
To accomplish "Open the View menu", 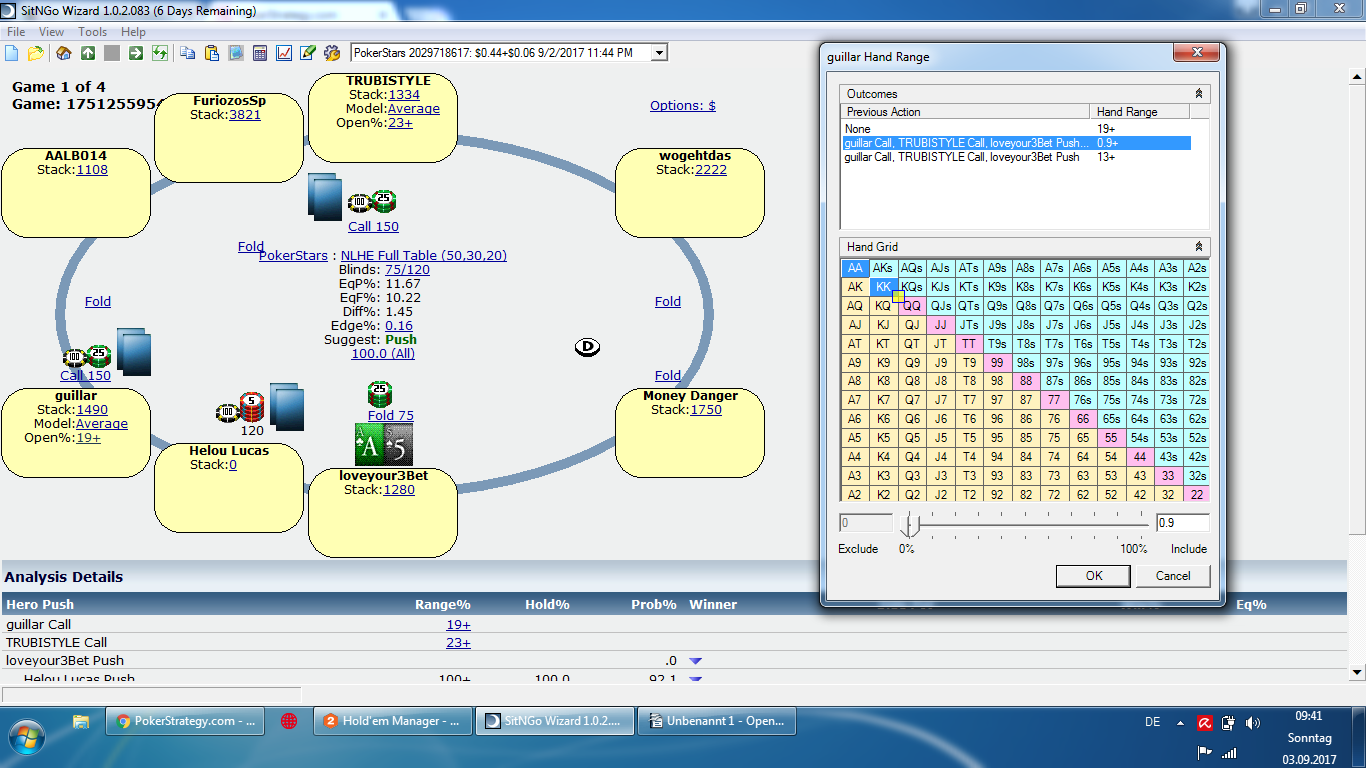I will click(x=51, y=32).
